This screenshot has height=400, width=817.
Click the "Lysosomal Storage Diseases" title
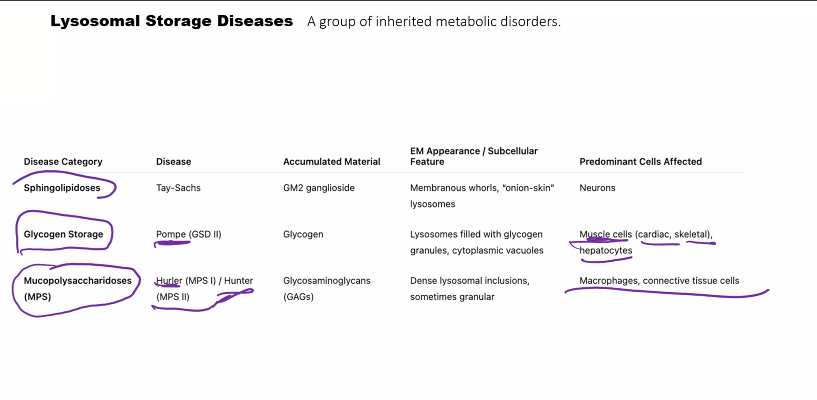point(171,21)
